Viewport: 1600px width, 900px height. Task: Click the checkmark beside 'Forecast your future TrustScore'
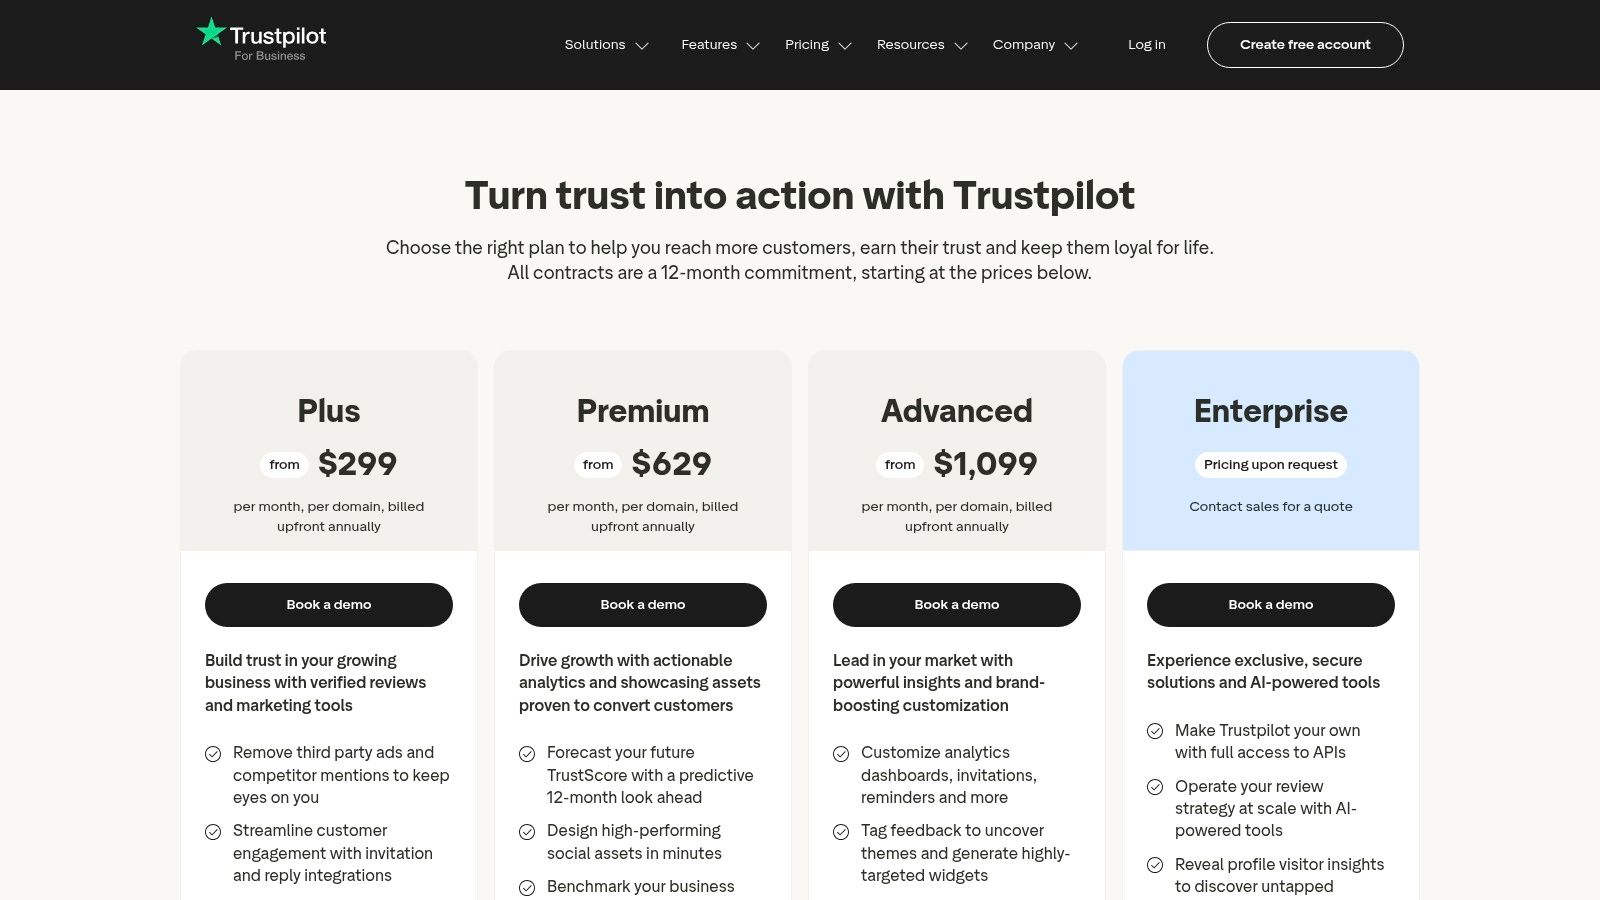coord(528,752)
